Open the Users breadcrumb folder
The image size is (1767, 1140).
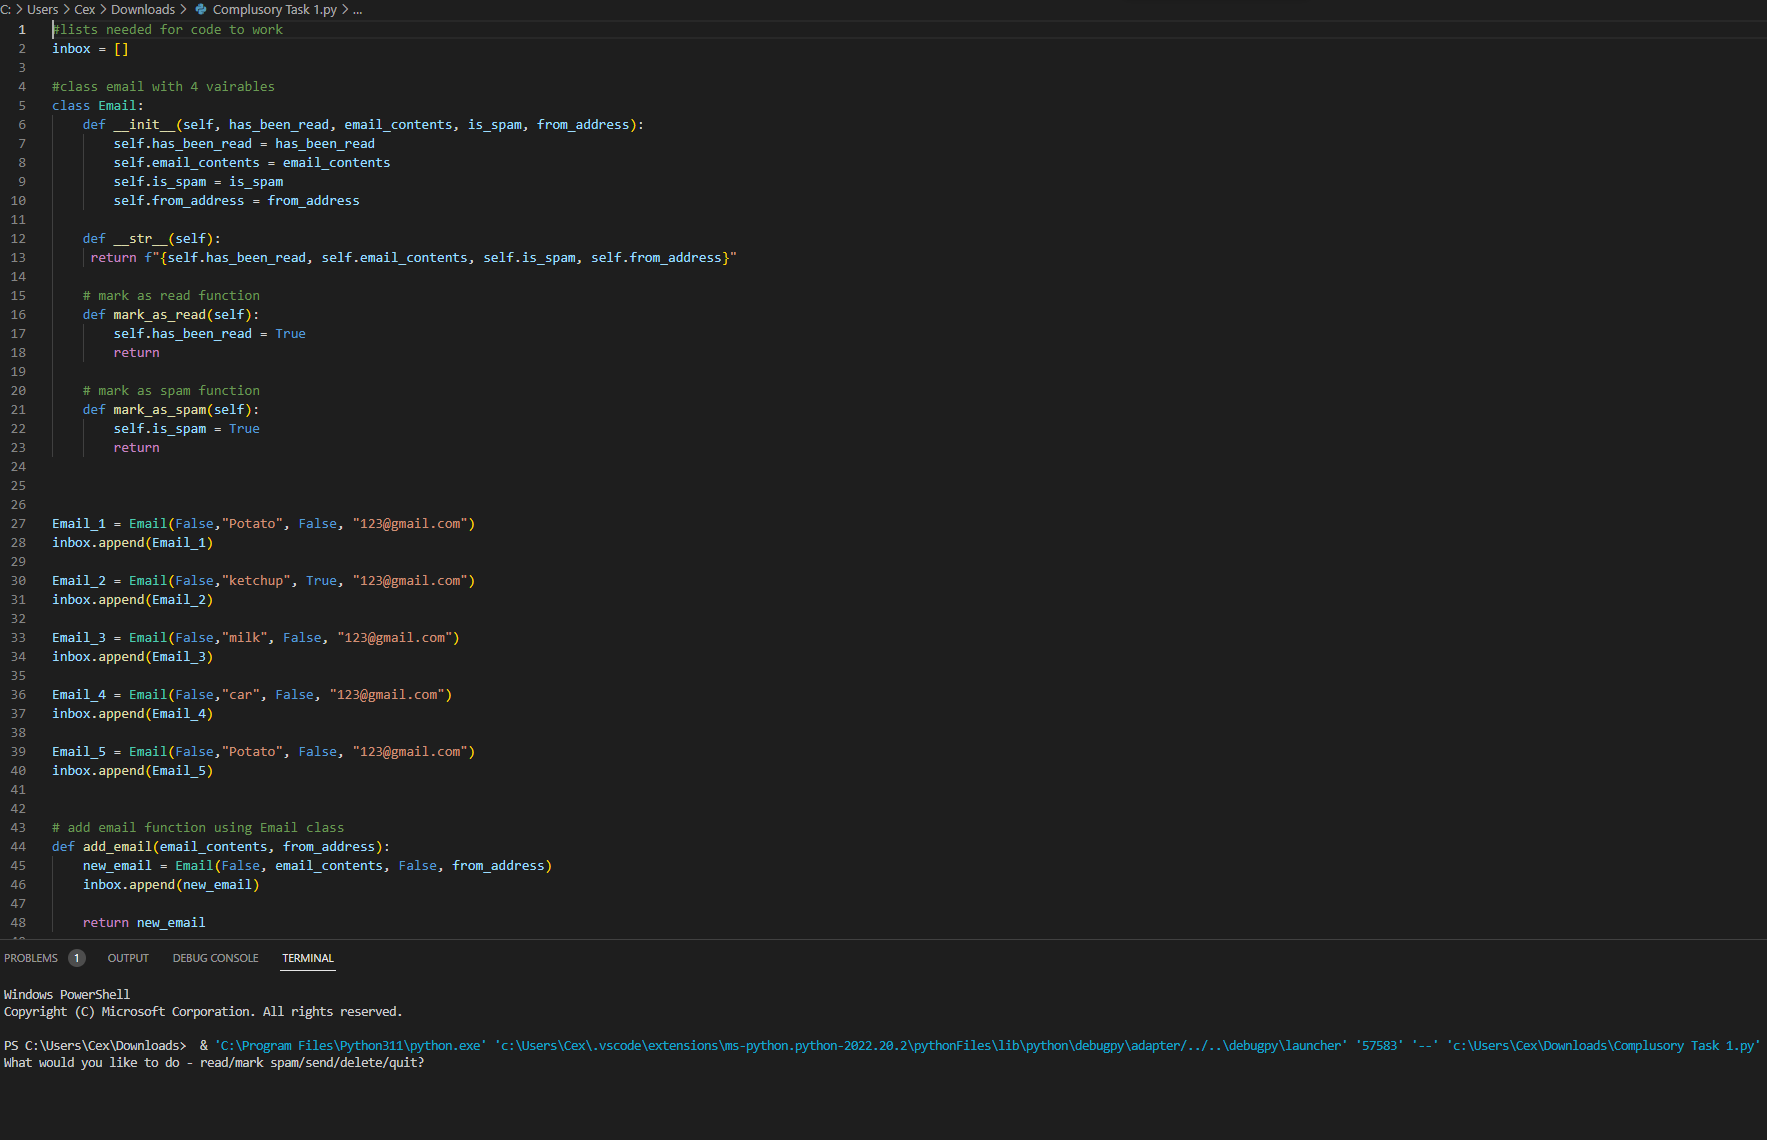(43, 9)
